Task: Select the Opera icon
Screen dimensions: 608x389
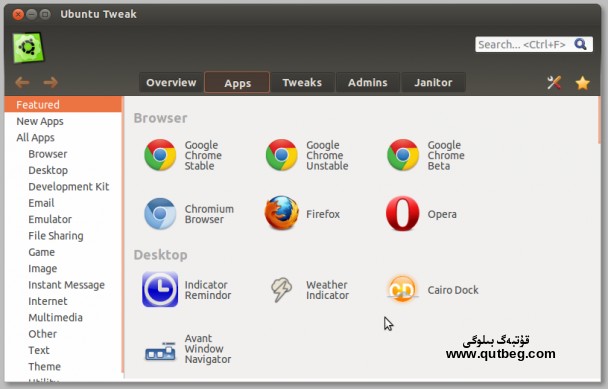Action: click(402, 213)
